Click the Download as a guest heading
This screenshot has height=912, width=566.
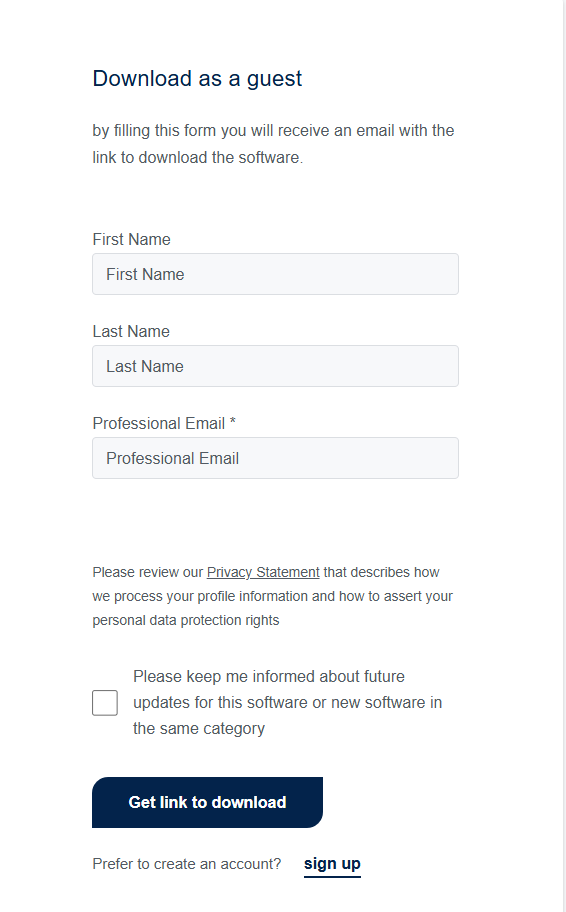pyautogui.click(x=197, y=79)
